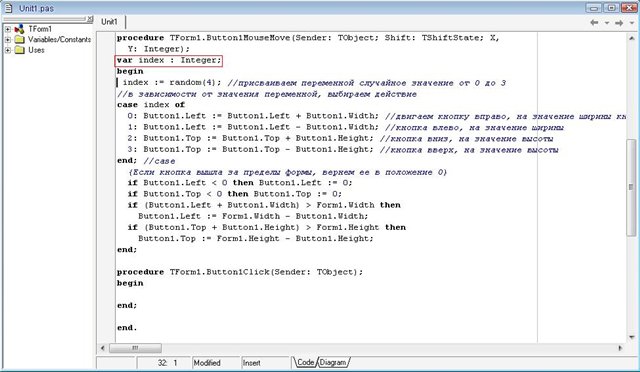Image resolution: width=640 pixels, height=372 pixels.
Task: Click the horizontal scrollbar thumb
Action: pyautogui.click(x=135, y=348)
